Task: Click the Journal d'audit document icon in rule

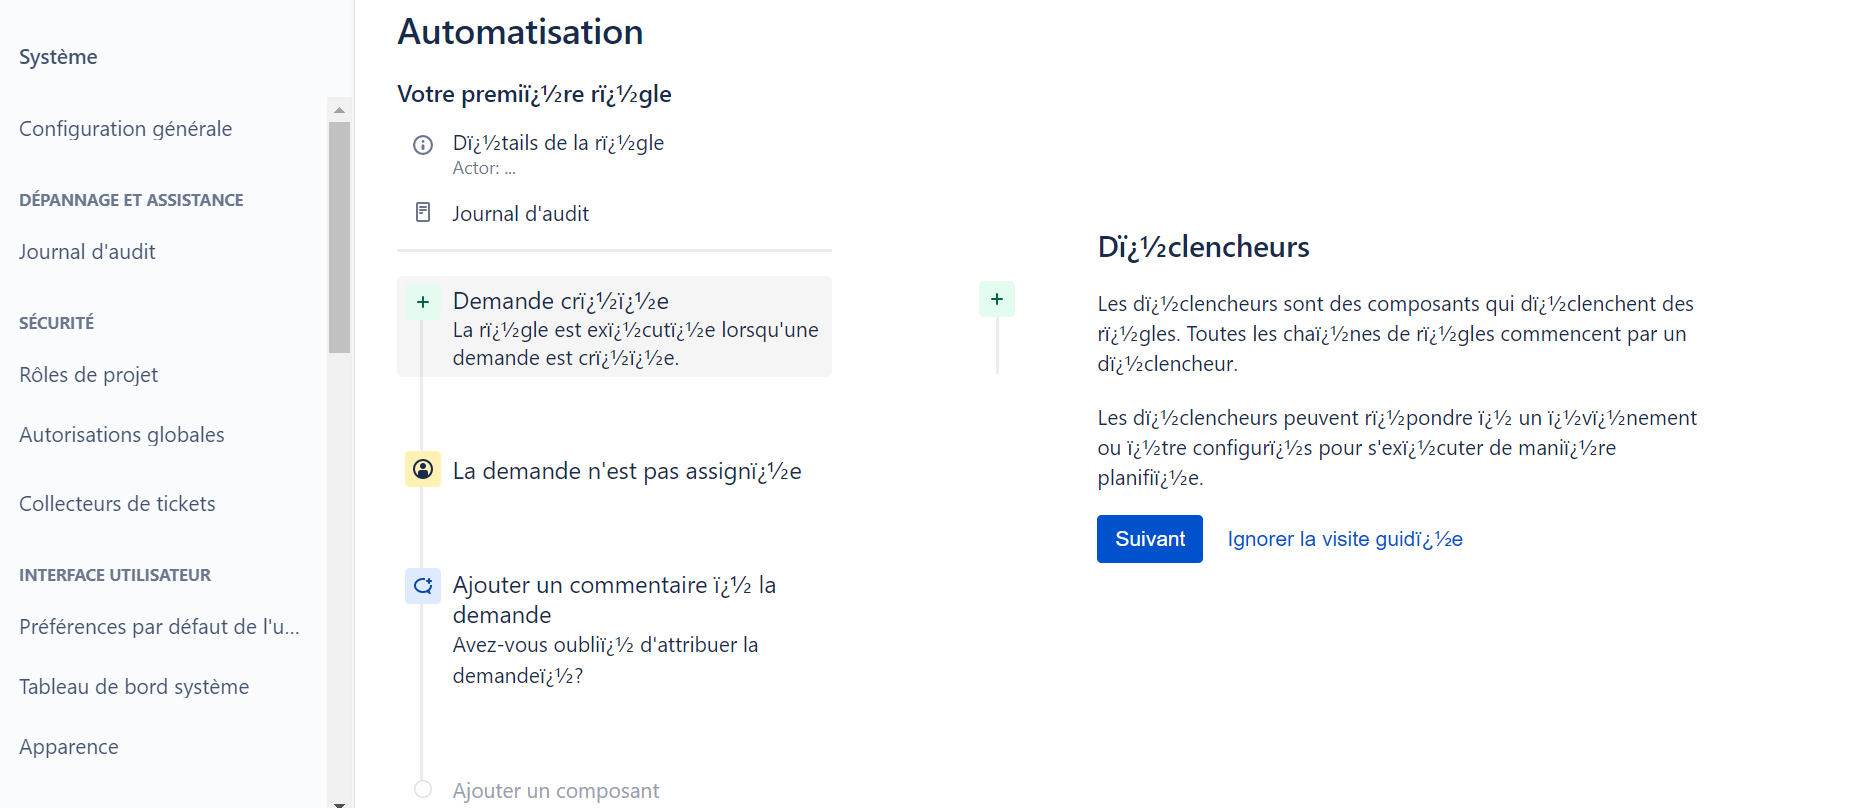Action: tap(423, 212)
